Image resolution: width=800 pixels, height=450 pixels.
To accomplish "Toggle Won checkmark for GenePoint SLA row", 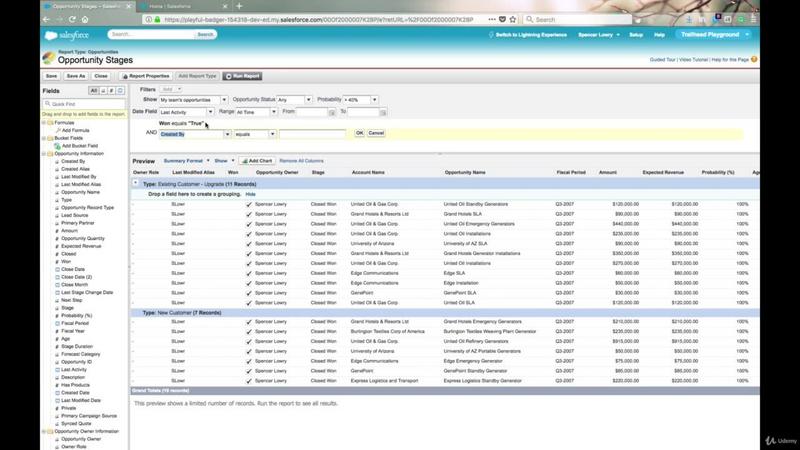I will click(249, 293).
